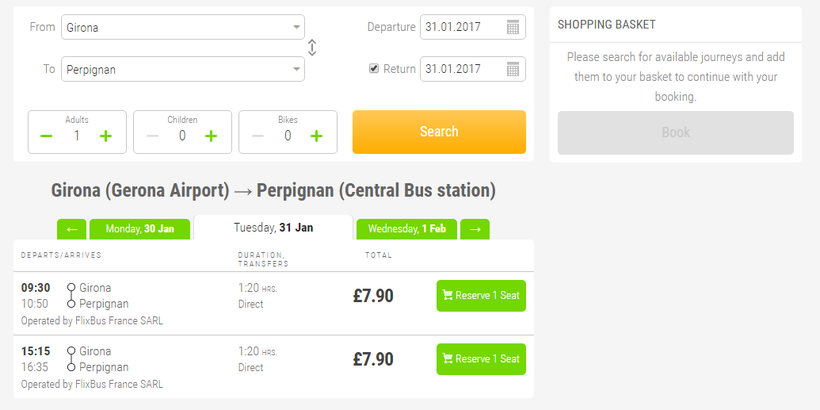Increase Adults count with plus icon
The height and width of the screenshot is (410, 820).
click(x=106, y=136)
